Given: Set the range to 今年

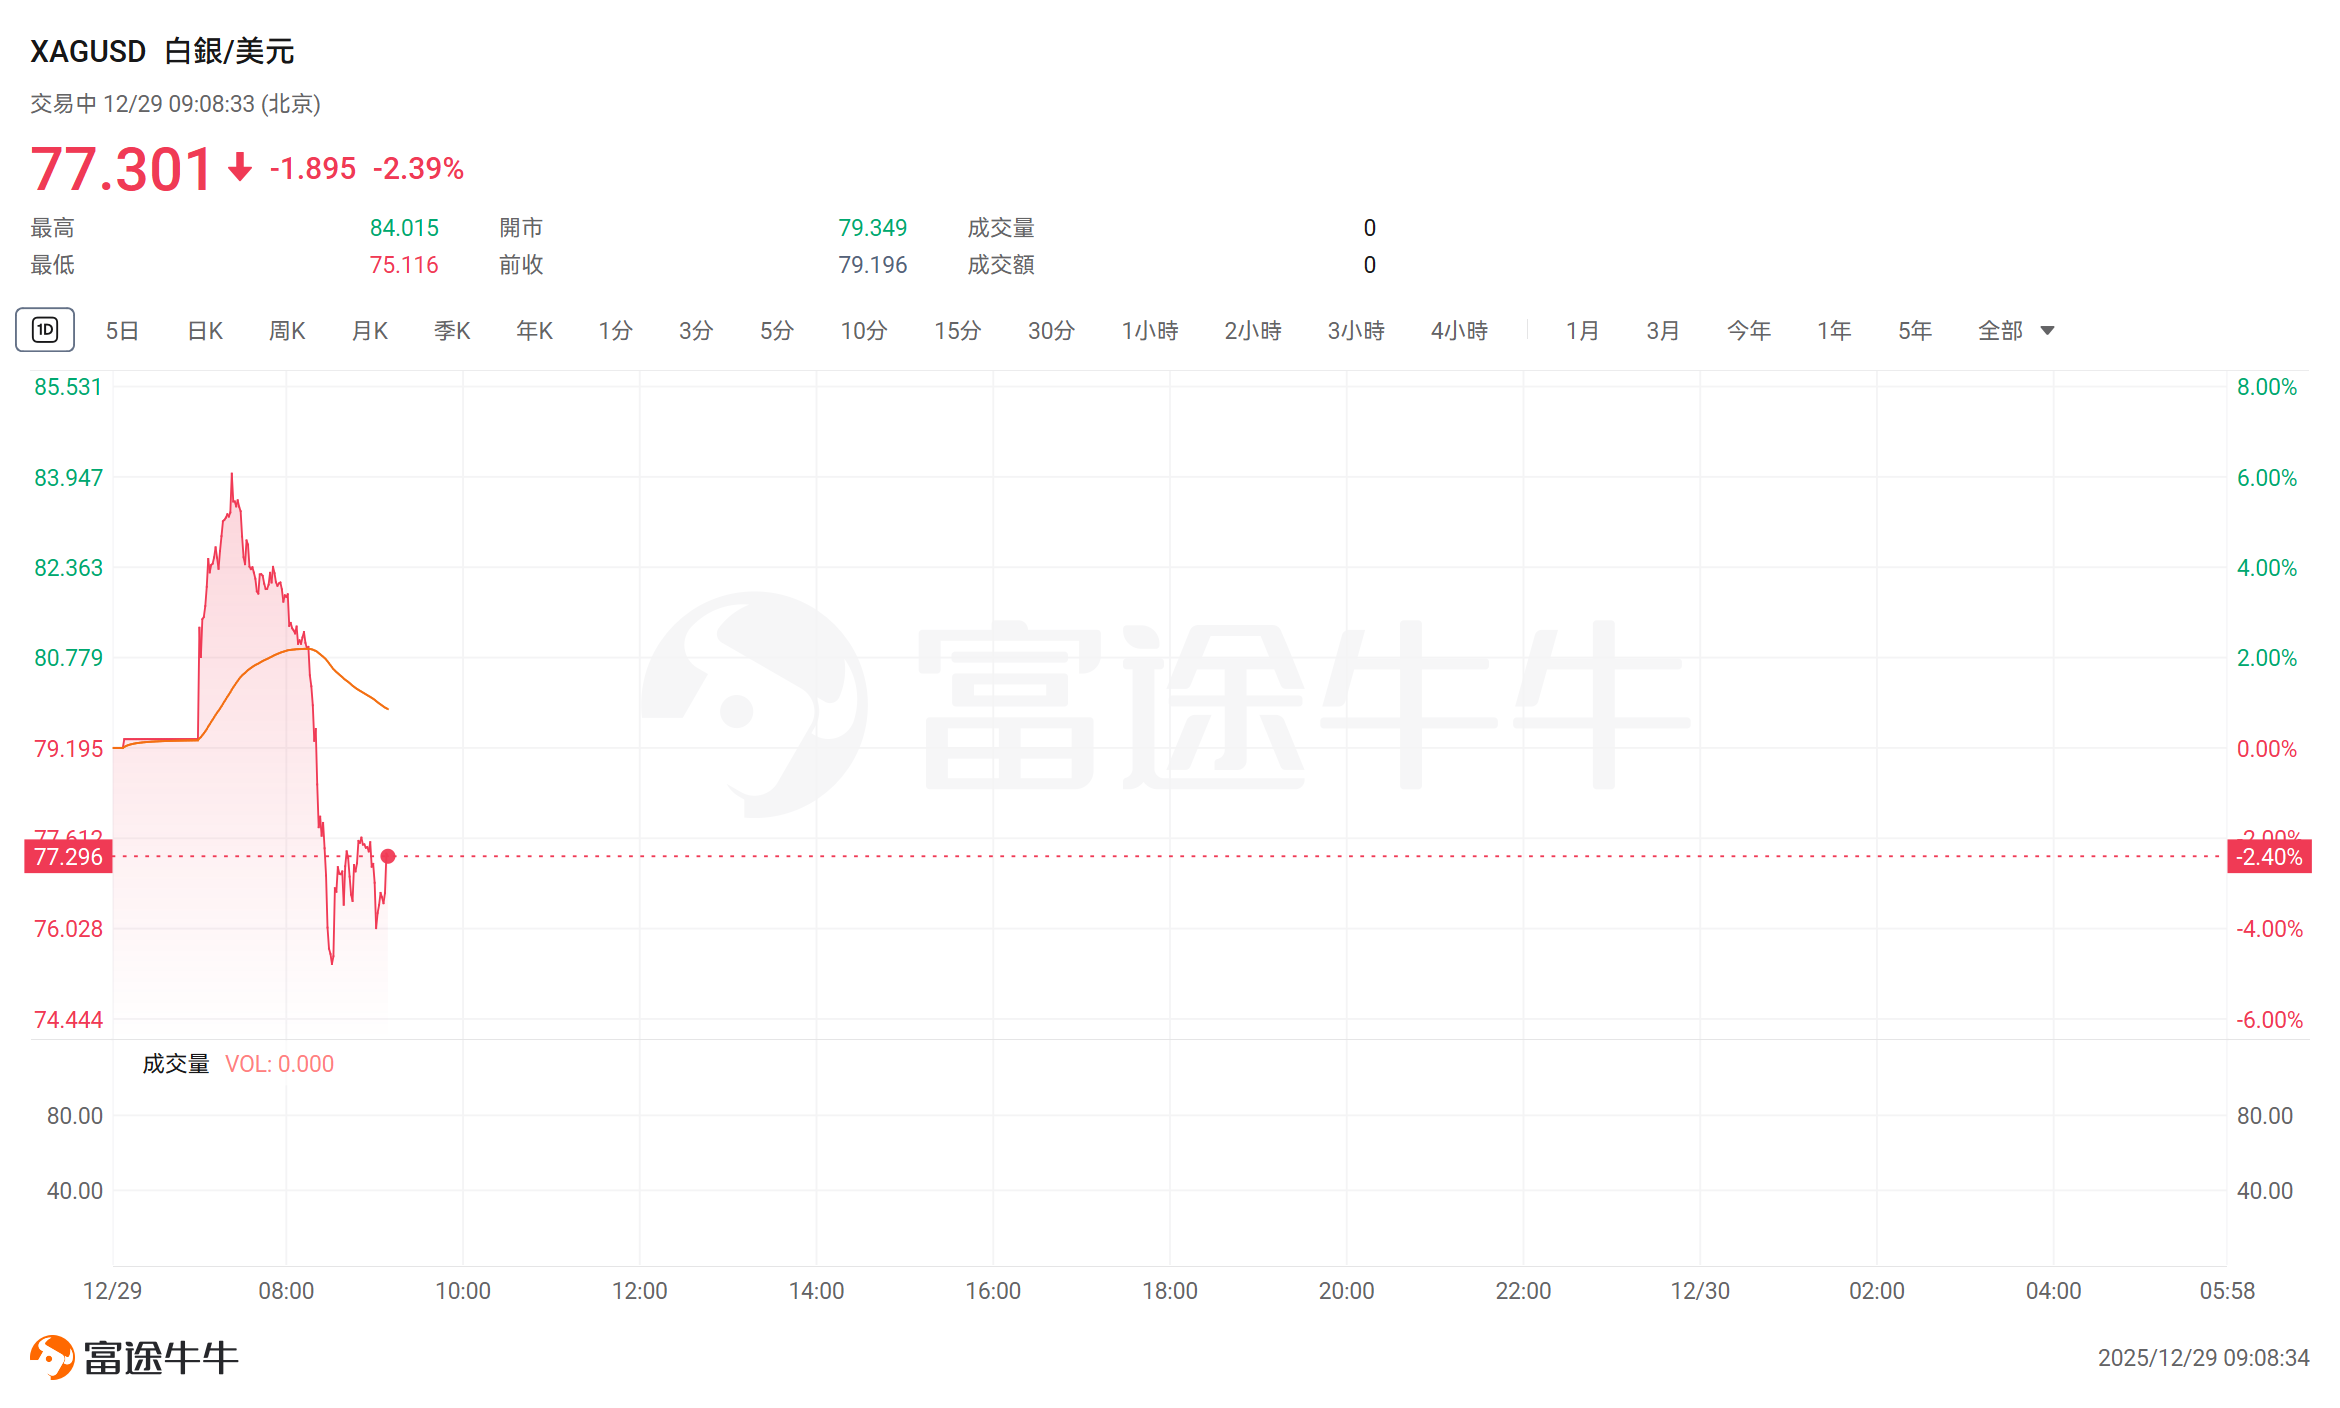Looking at the screenshot, I should pyautogui.click(x=1748, y=330).
